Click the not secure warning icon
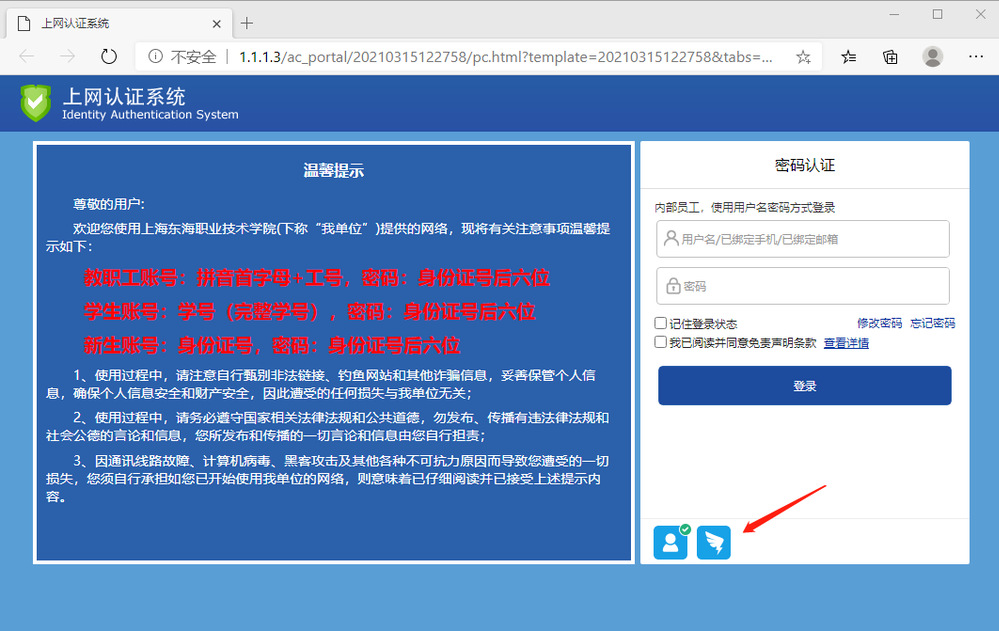The image size is (999, 631). click(x=156, y=57)
